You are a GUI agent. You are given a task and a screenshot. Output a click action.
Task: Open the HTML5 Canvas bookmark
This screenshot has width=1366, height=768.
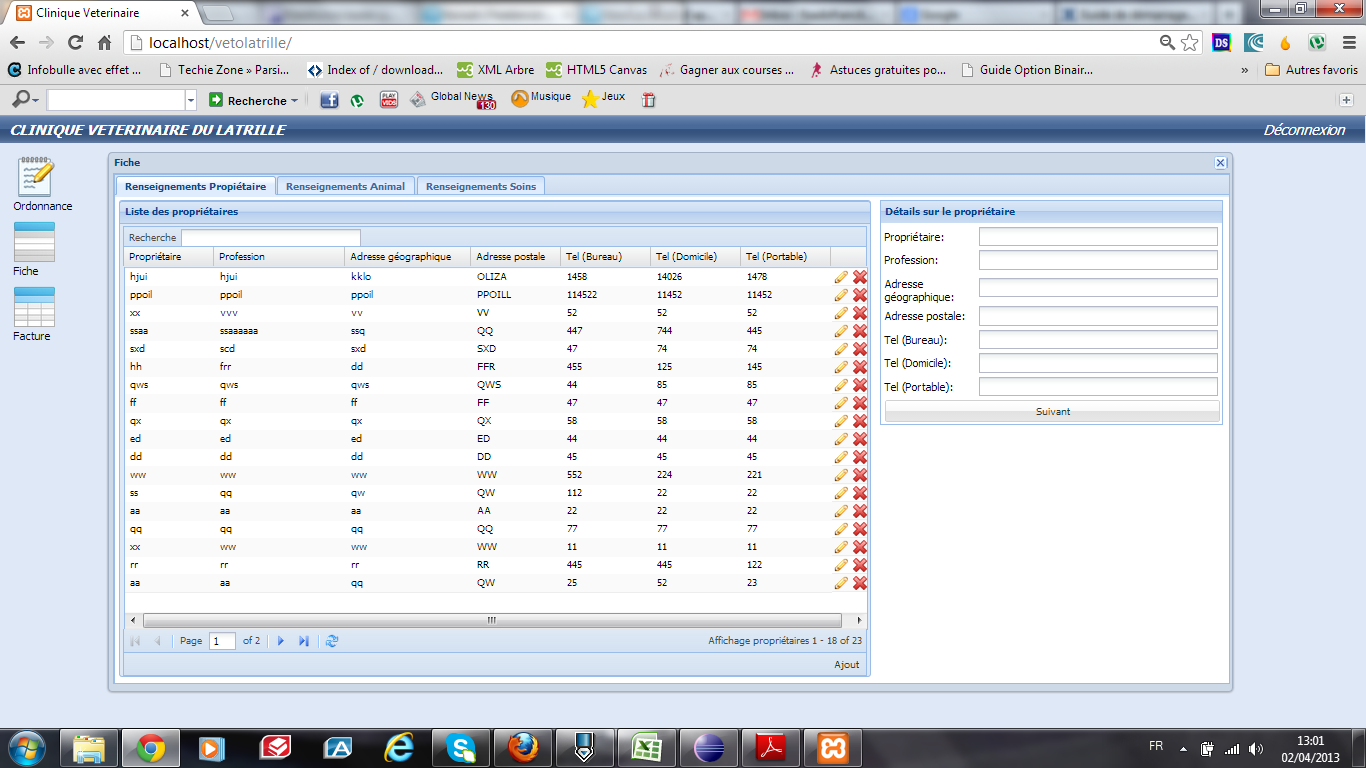point(596,70)
